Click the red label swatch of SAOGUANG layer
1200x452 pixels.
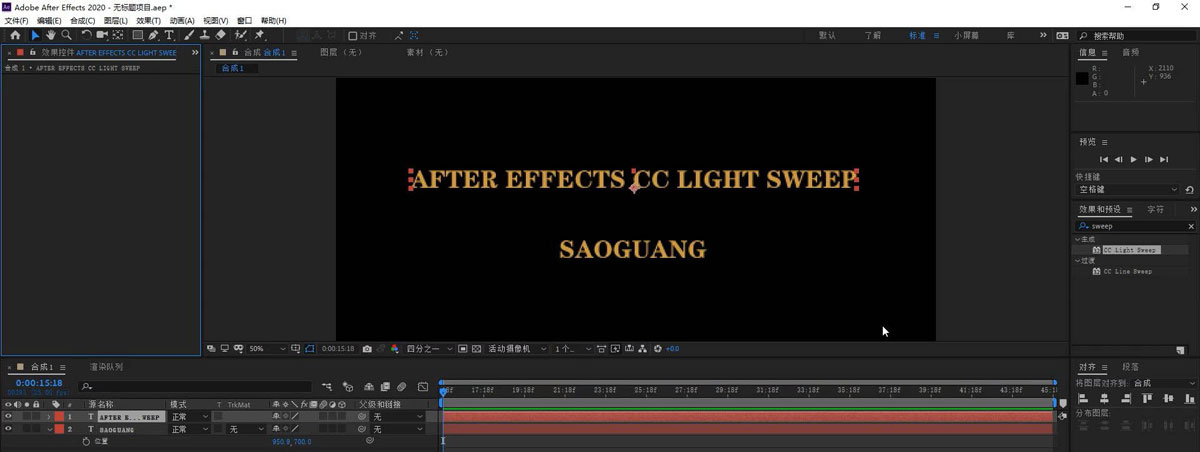[x=59, y=428]
